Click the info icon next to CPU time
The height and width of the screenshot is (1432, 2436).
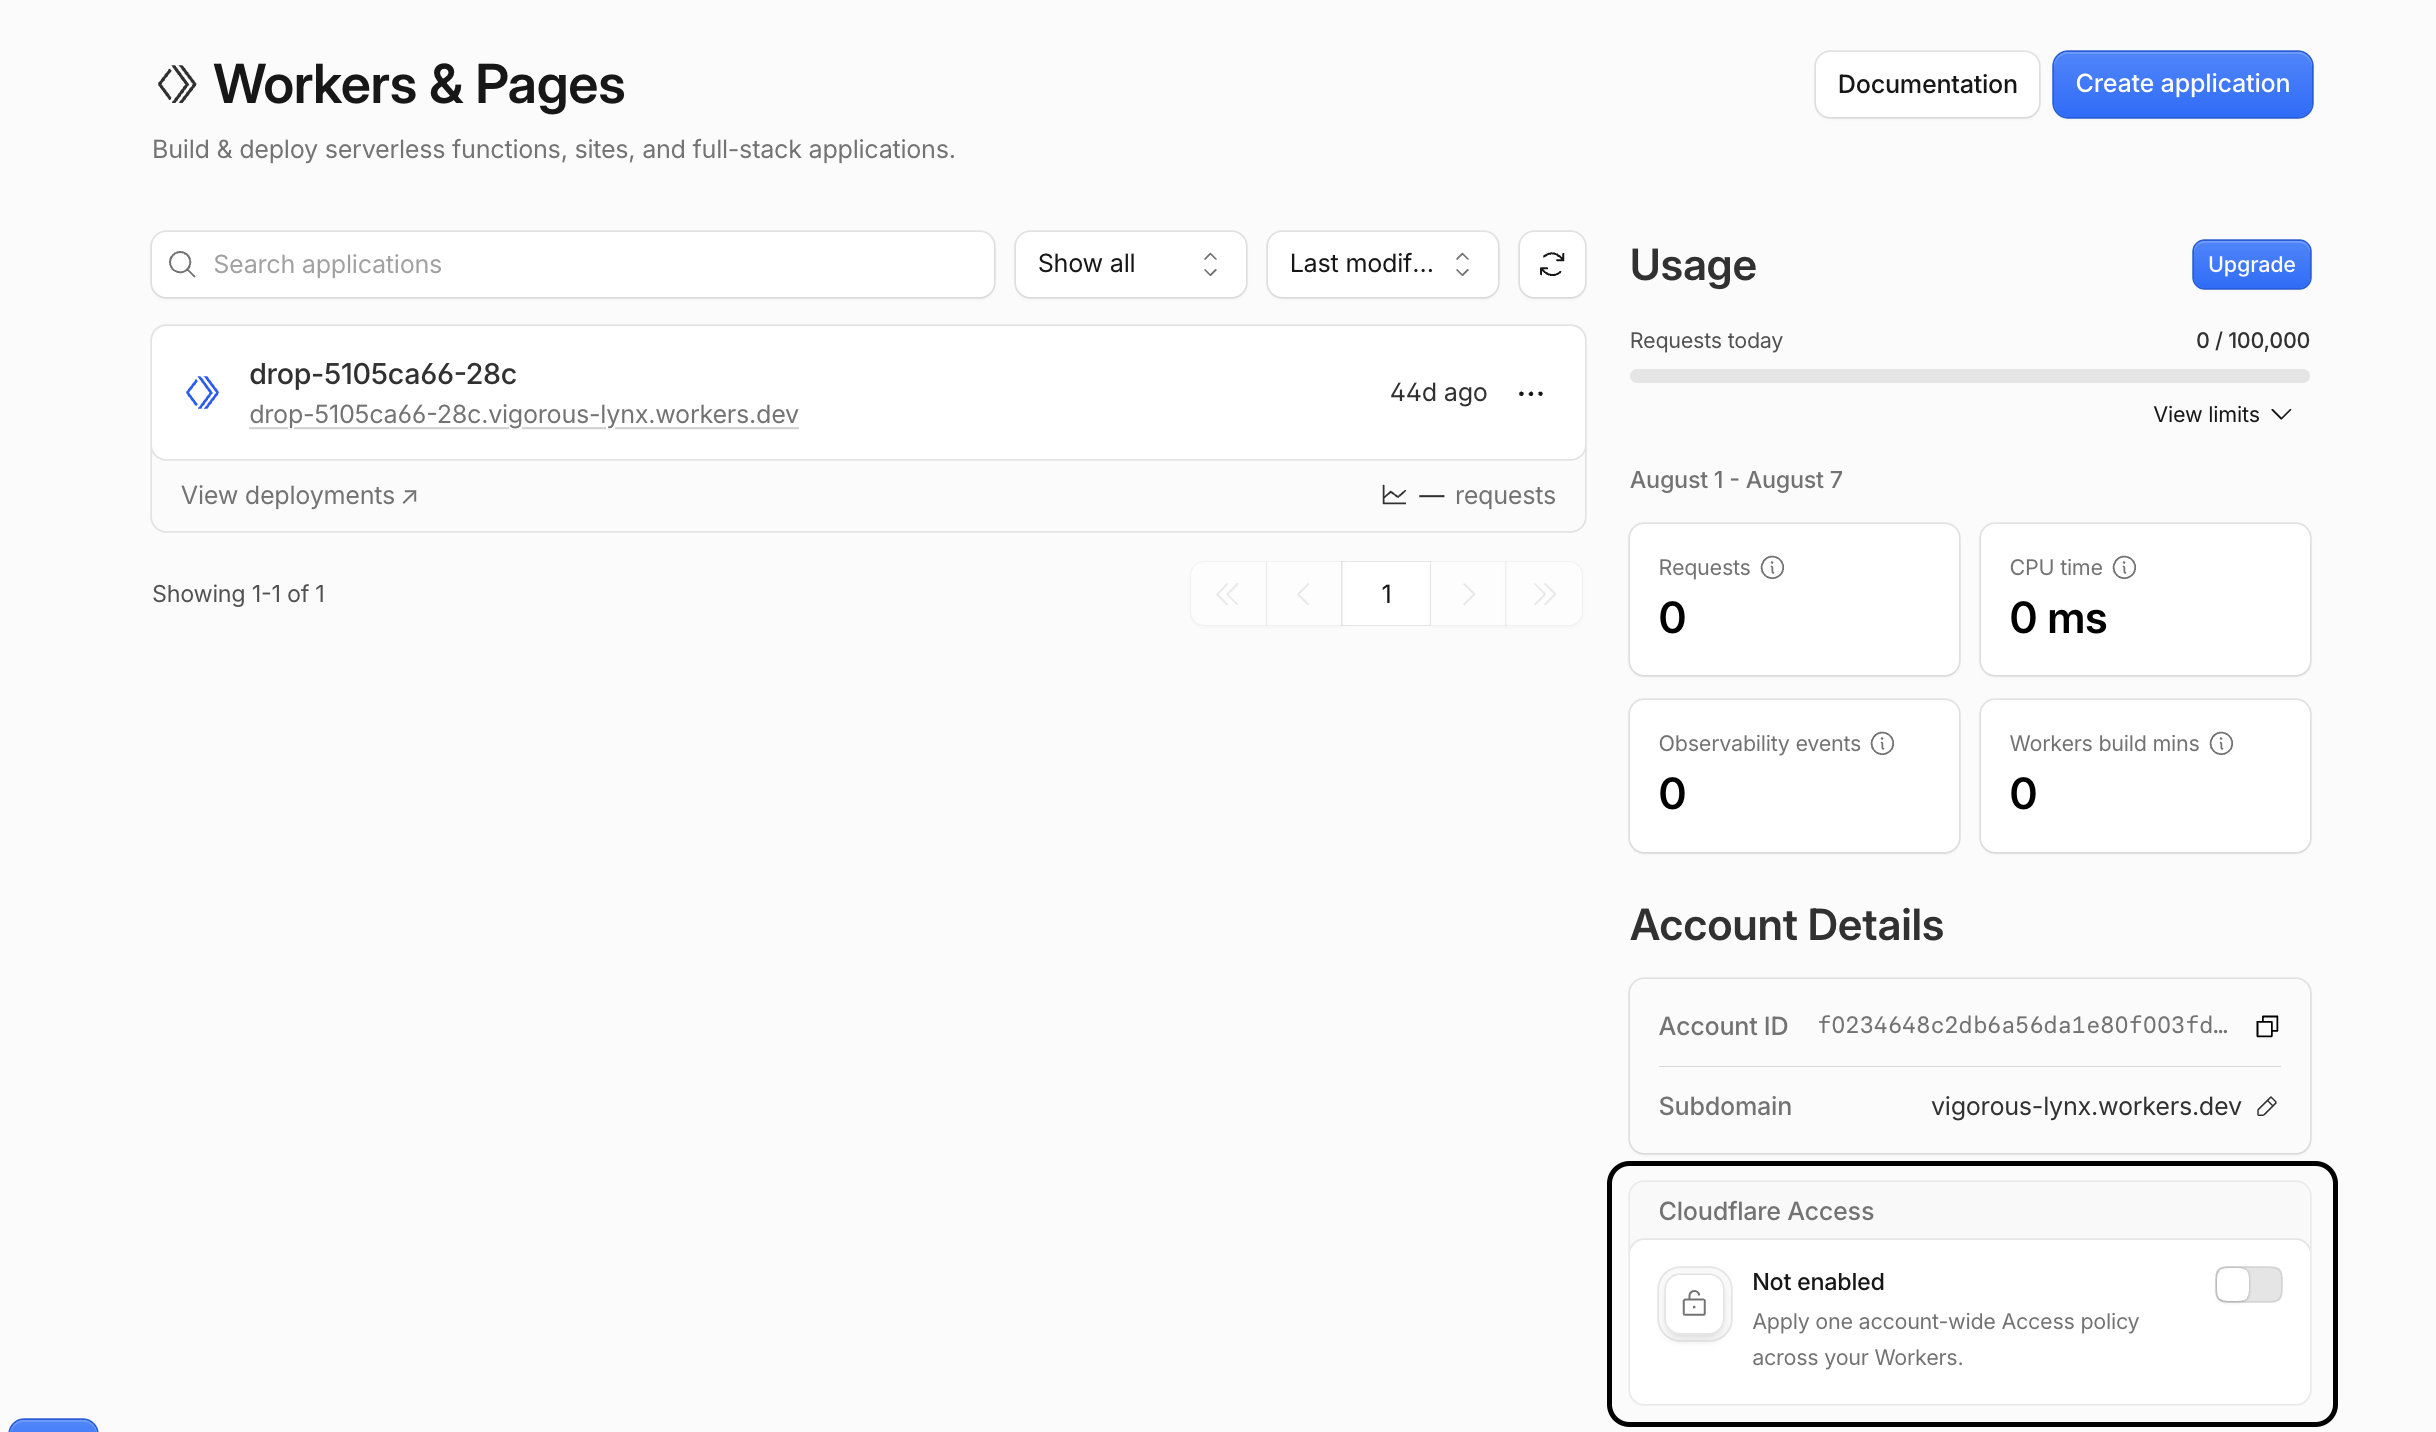pos(2124,568)
